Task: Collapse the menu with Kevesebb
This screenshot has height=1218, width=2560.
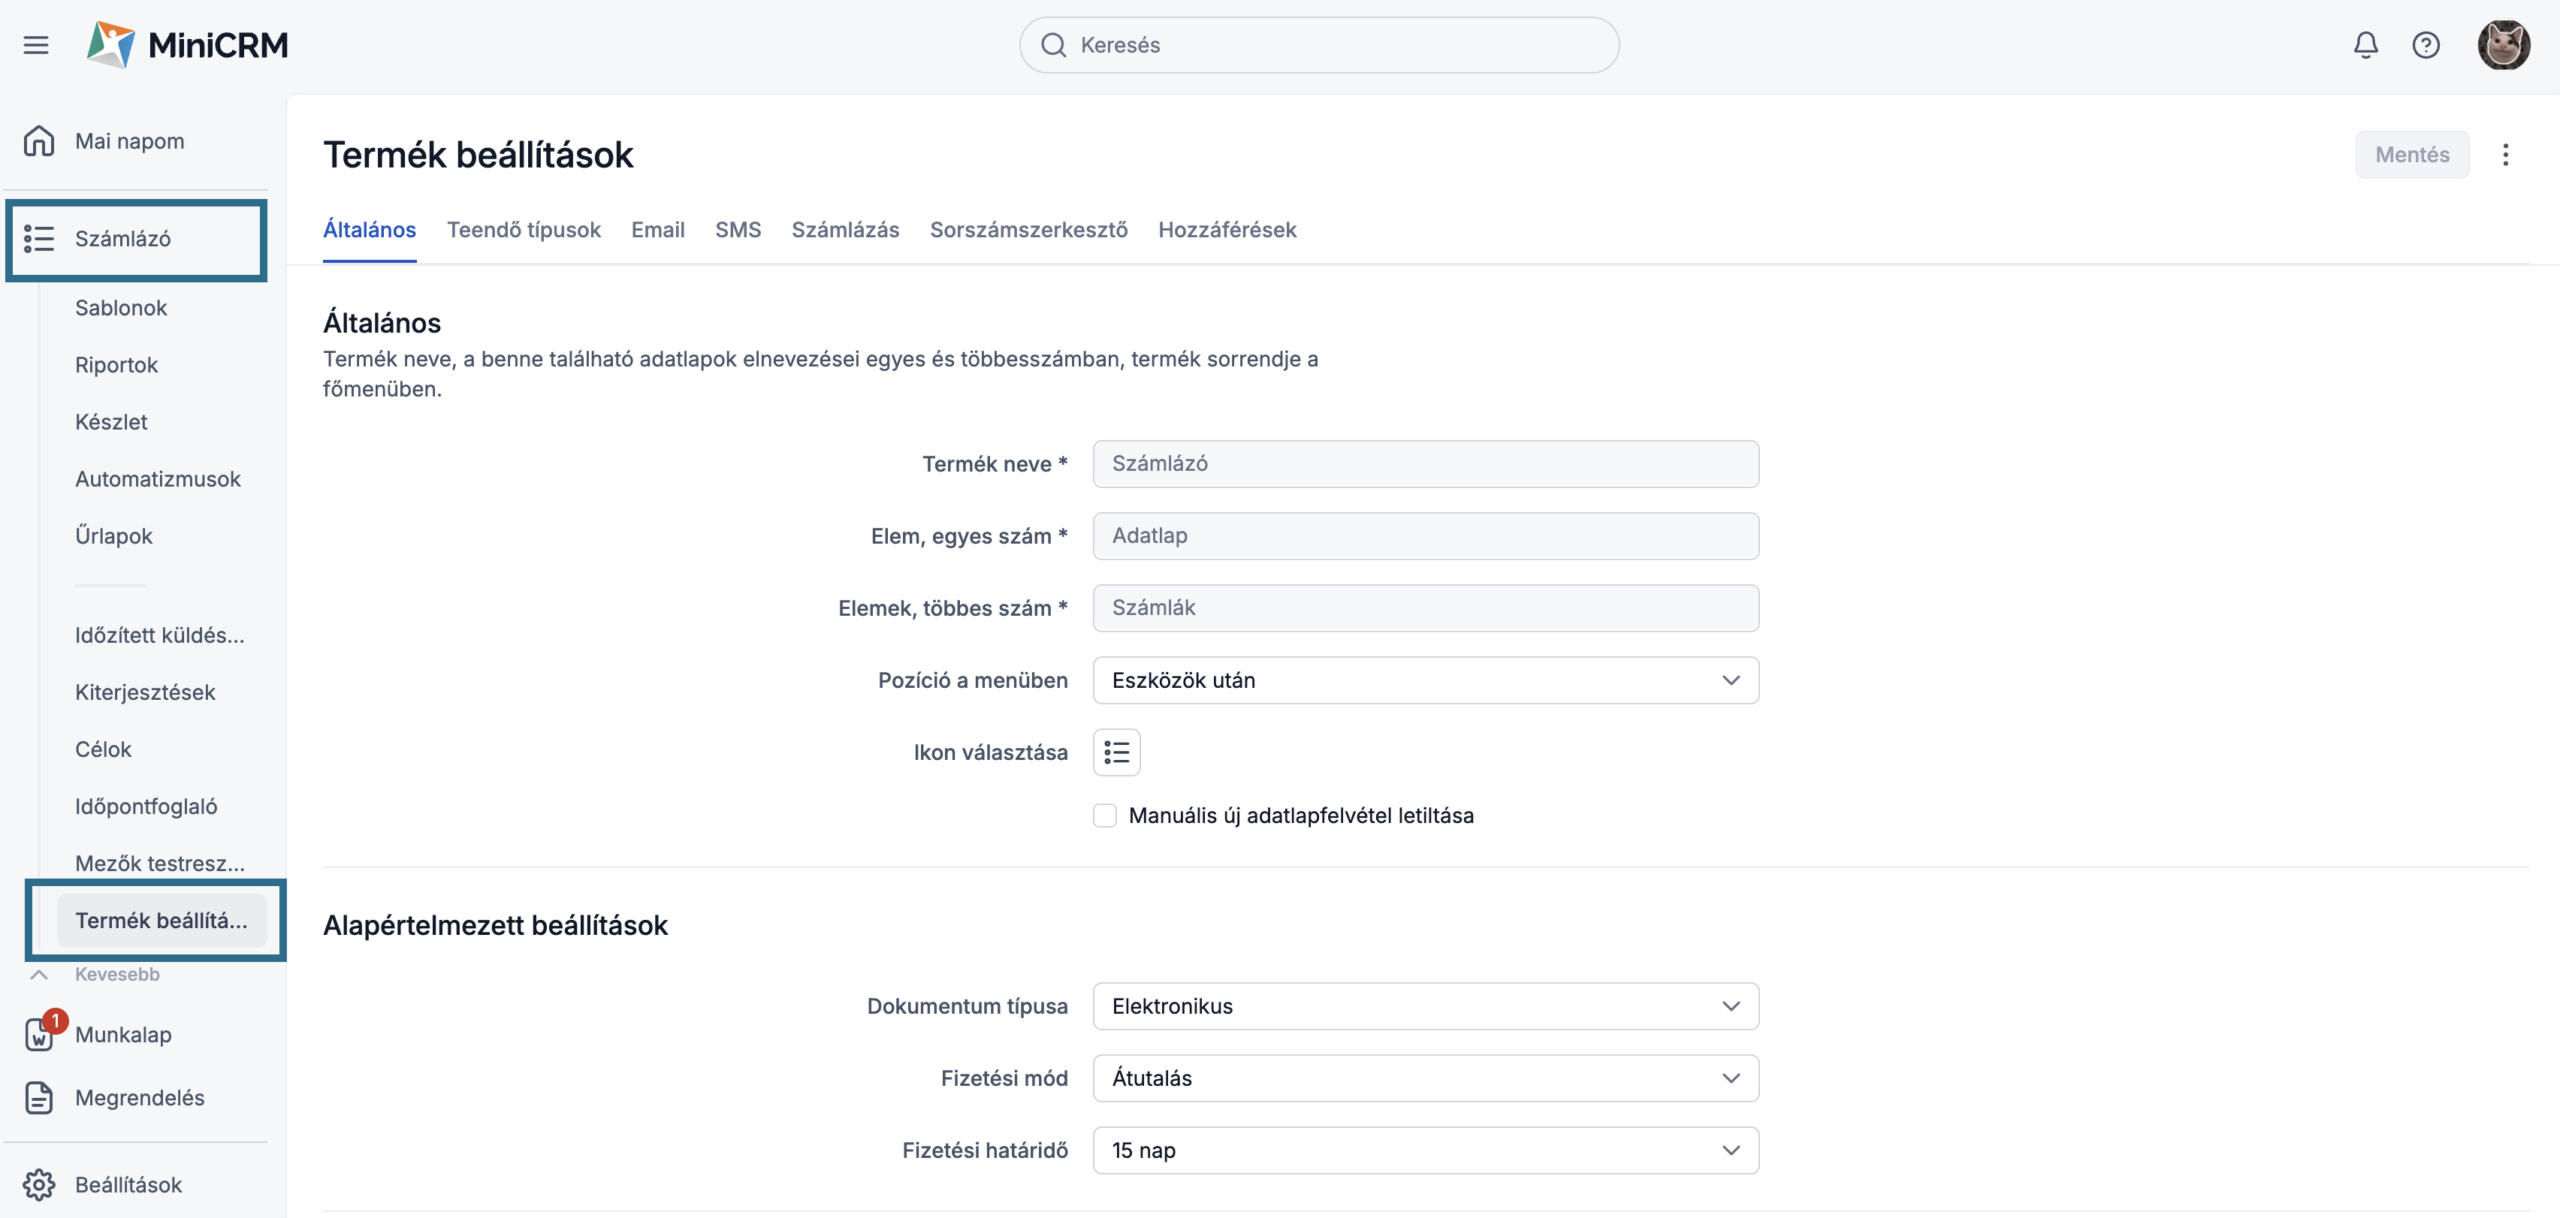Action: coord(115,974)
